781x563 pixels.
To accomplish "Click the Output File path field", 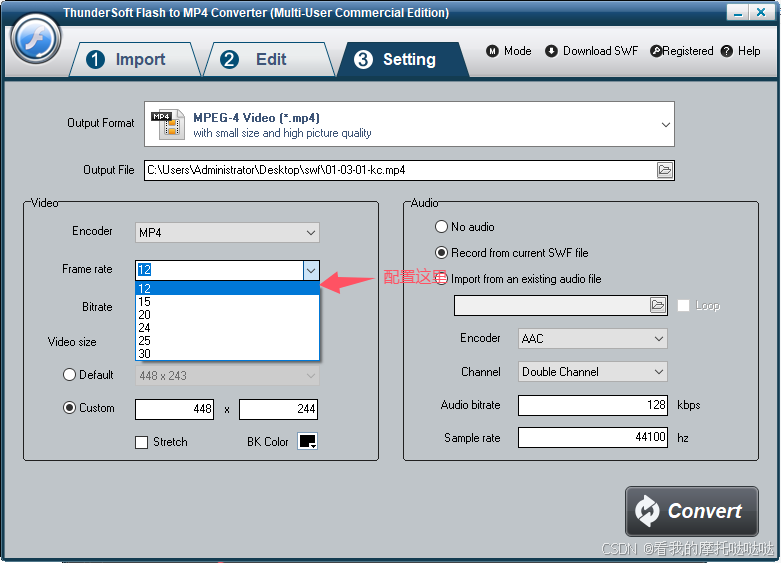I will point(400,170).
